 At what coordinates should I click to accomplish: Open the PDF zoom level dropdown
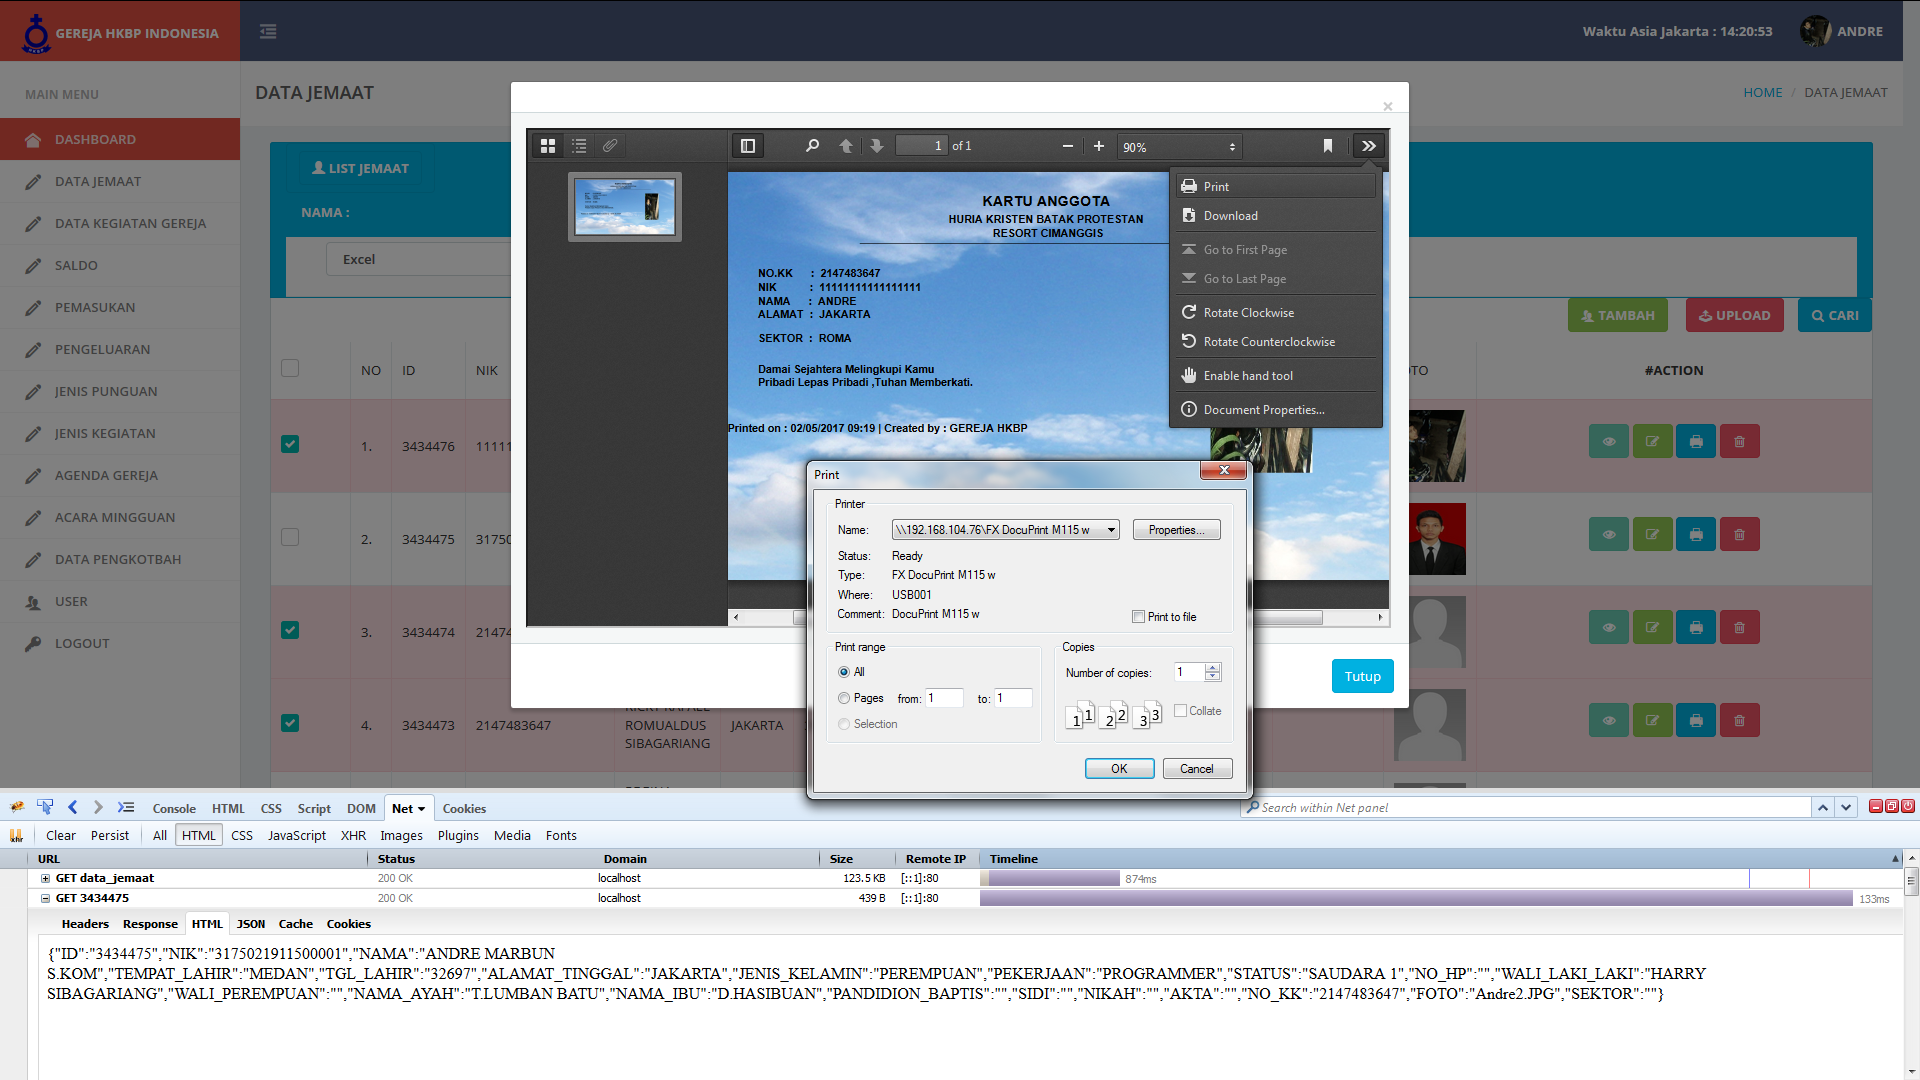pyautogui.click(x=1179, y=147)
